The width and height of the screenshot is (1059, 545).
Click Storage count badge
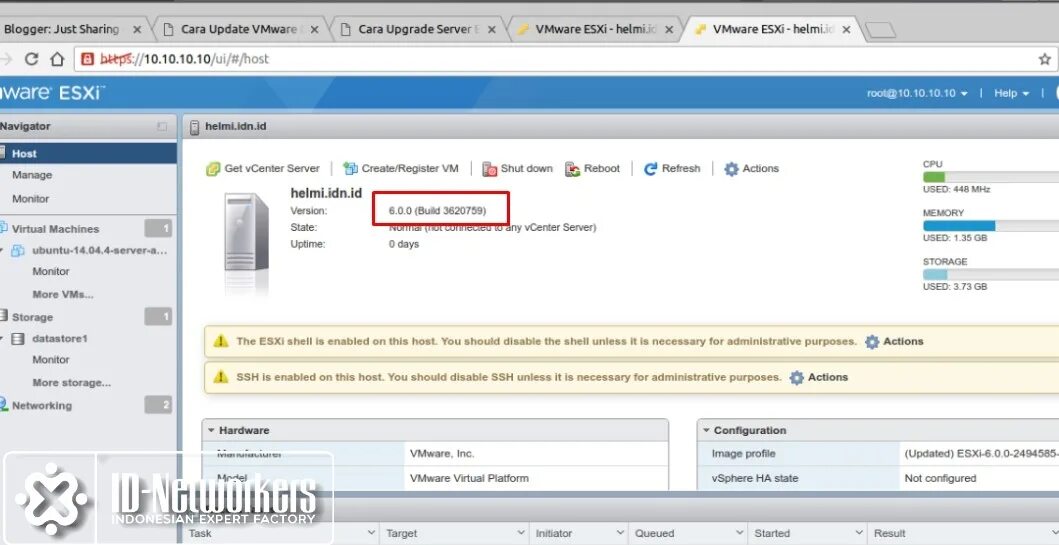(x=158, y=317)
